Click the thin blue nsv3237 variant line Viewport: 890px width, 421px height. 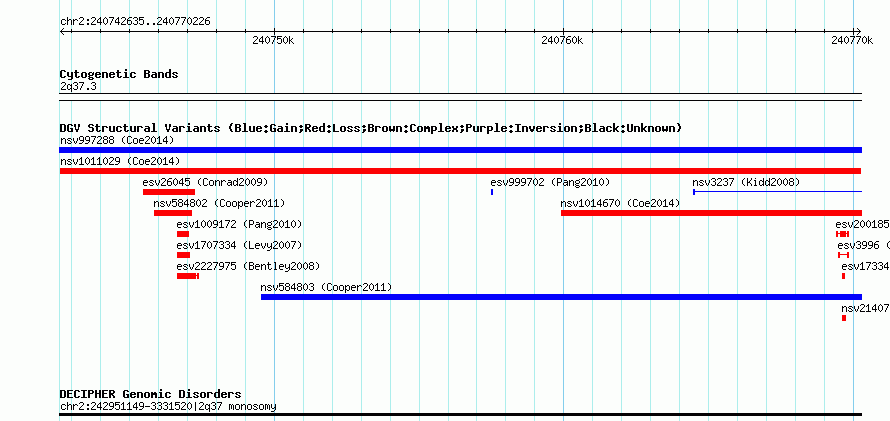pos(778,192)
